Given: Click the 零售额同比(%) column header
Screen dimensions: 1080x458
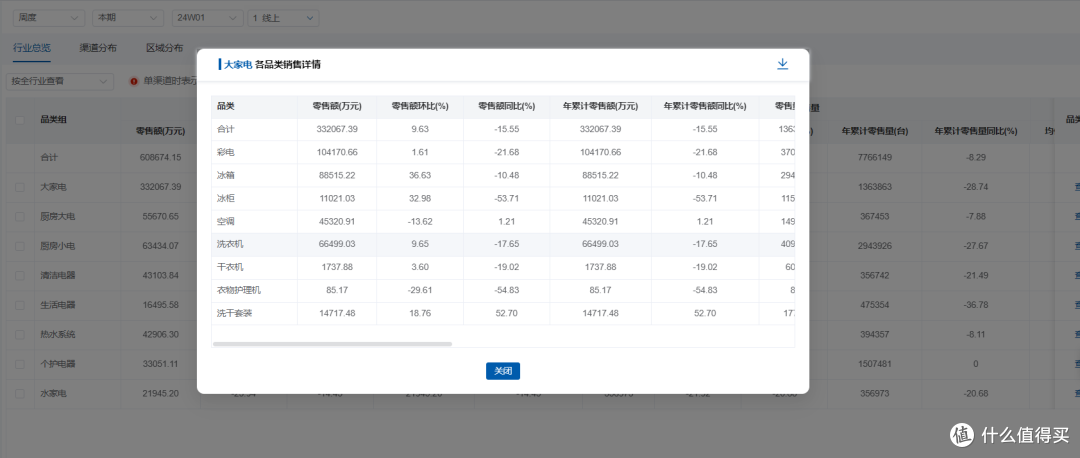Looking at the screenshot, I should [506, 106].
